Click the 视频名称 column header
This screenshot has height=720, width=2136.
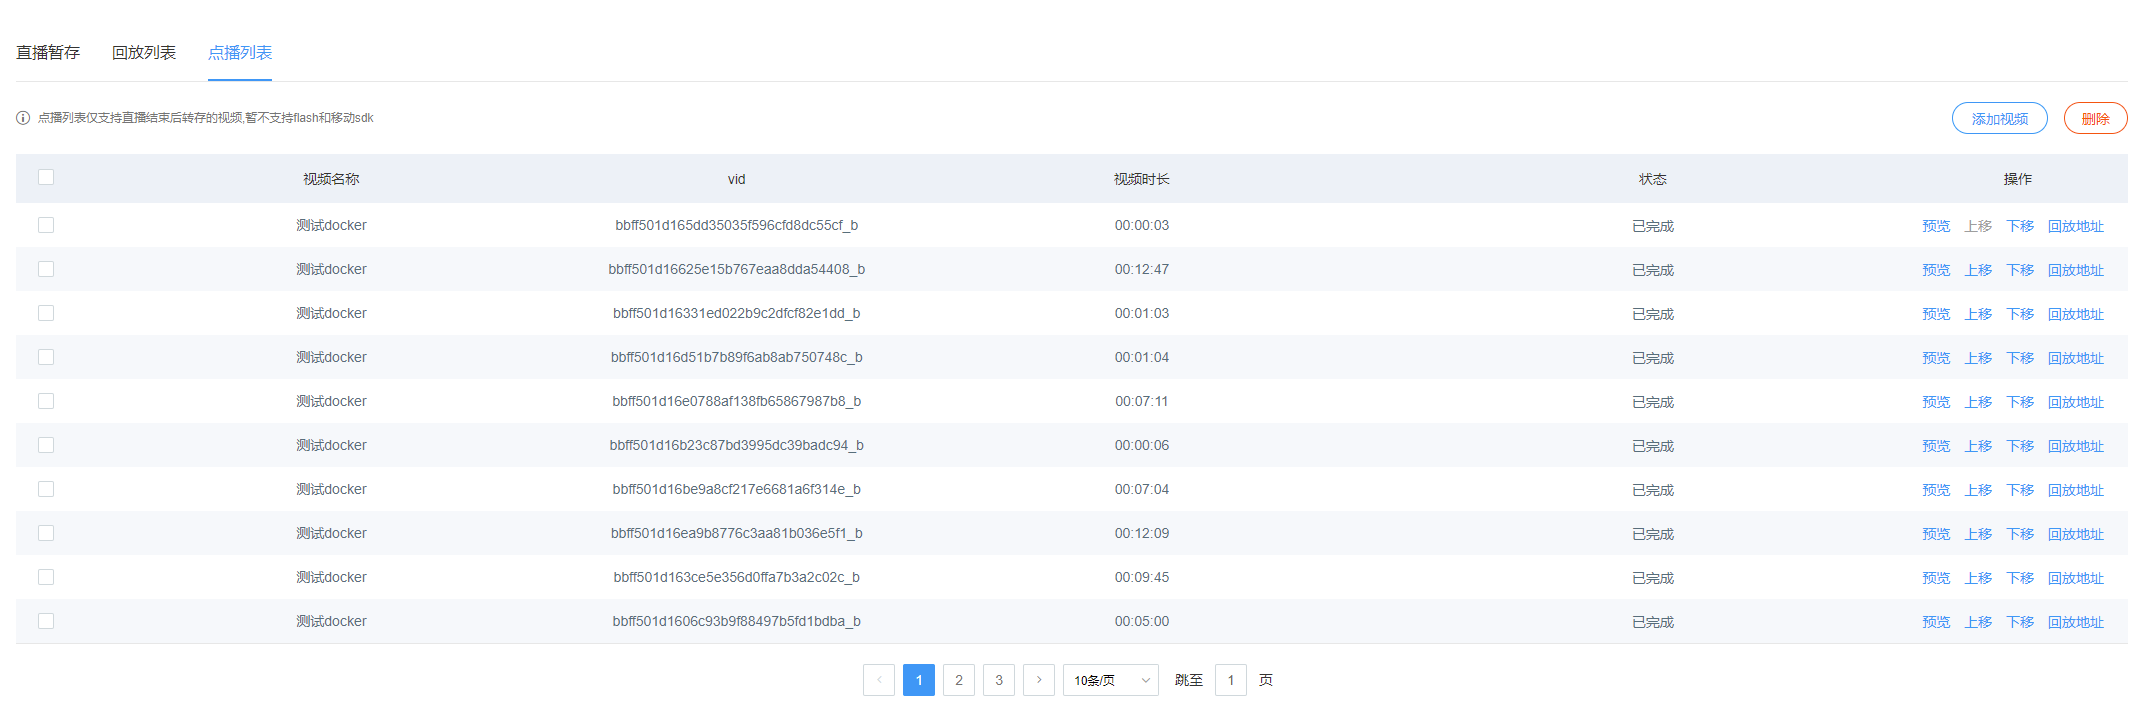point(331,179)
